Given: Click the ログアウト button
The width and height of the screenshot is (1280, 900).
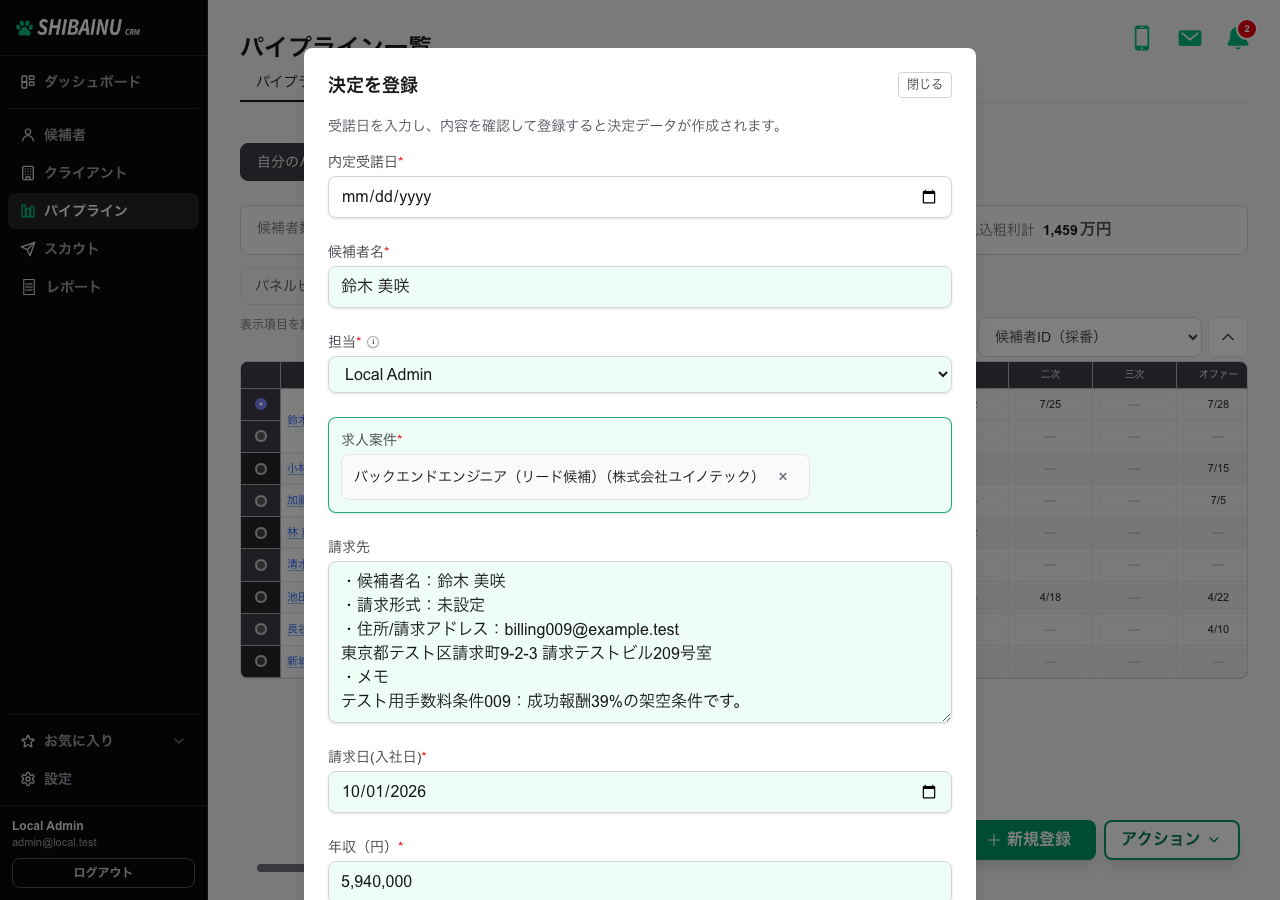Looking at the screenshot, I should [103, 873].
